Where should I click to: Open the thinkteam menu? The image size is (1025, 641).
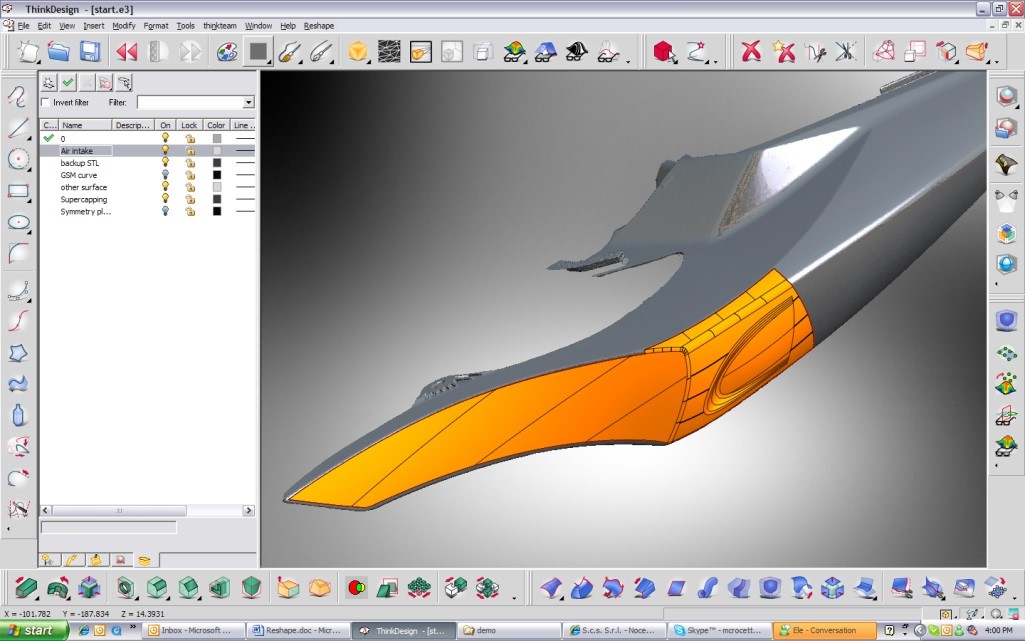point(219,26)
